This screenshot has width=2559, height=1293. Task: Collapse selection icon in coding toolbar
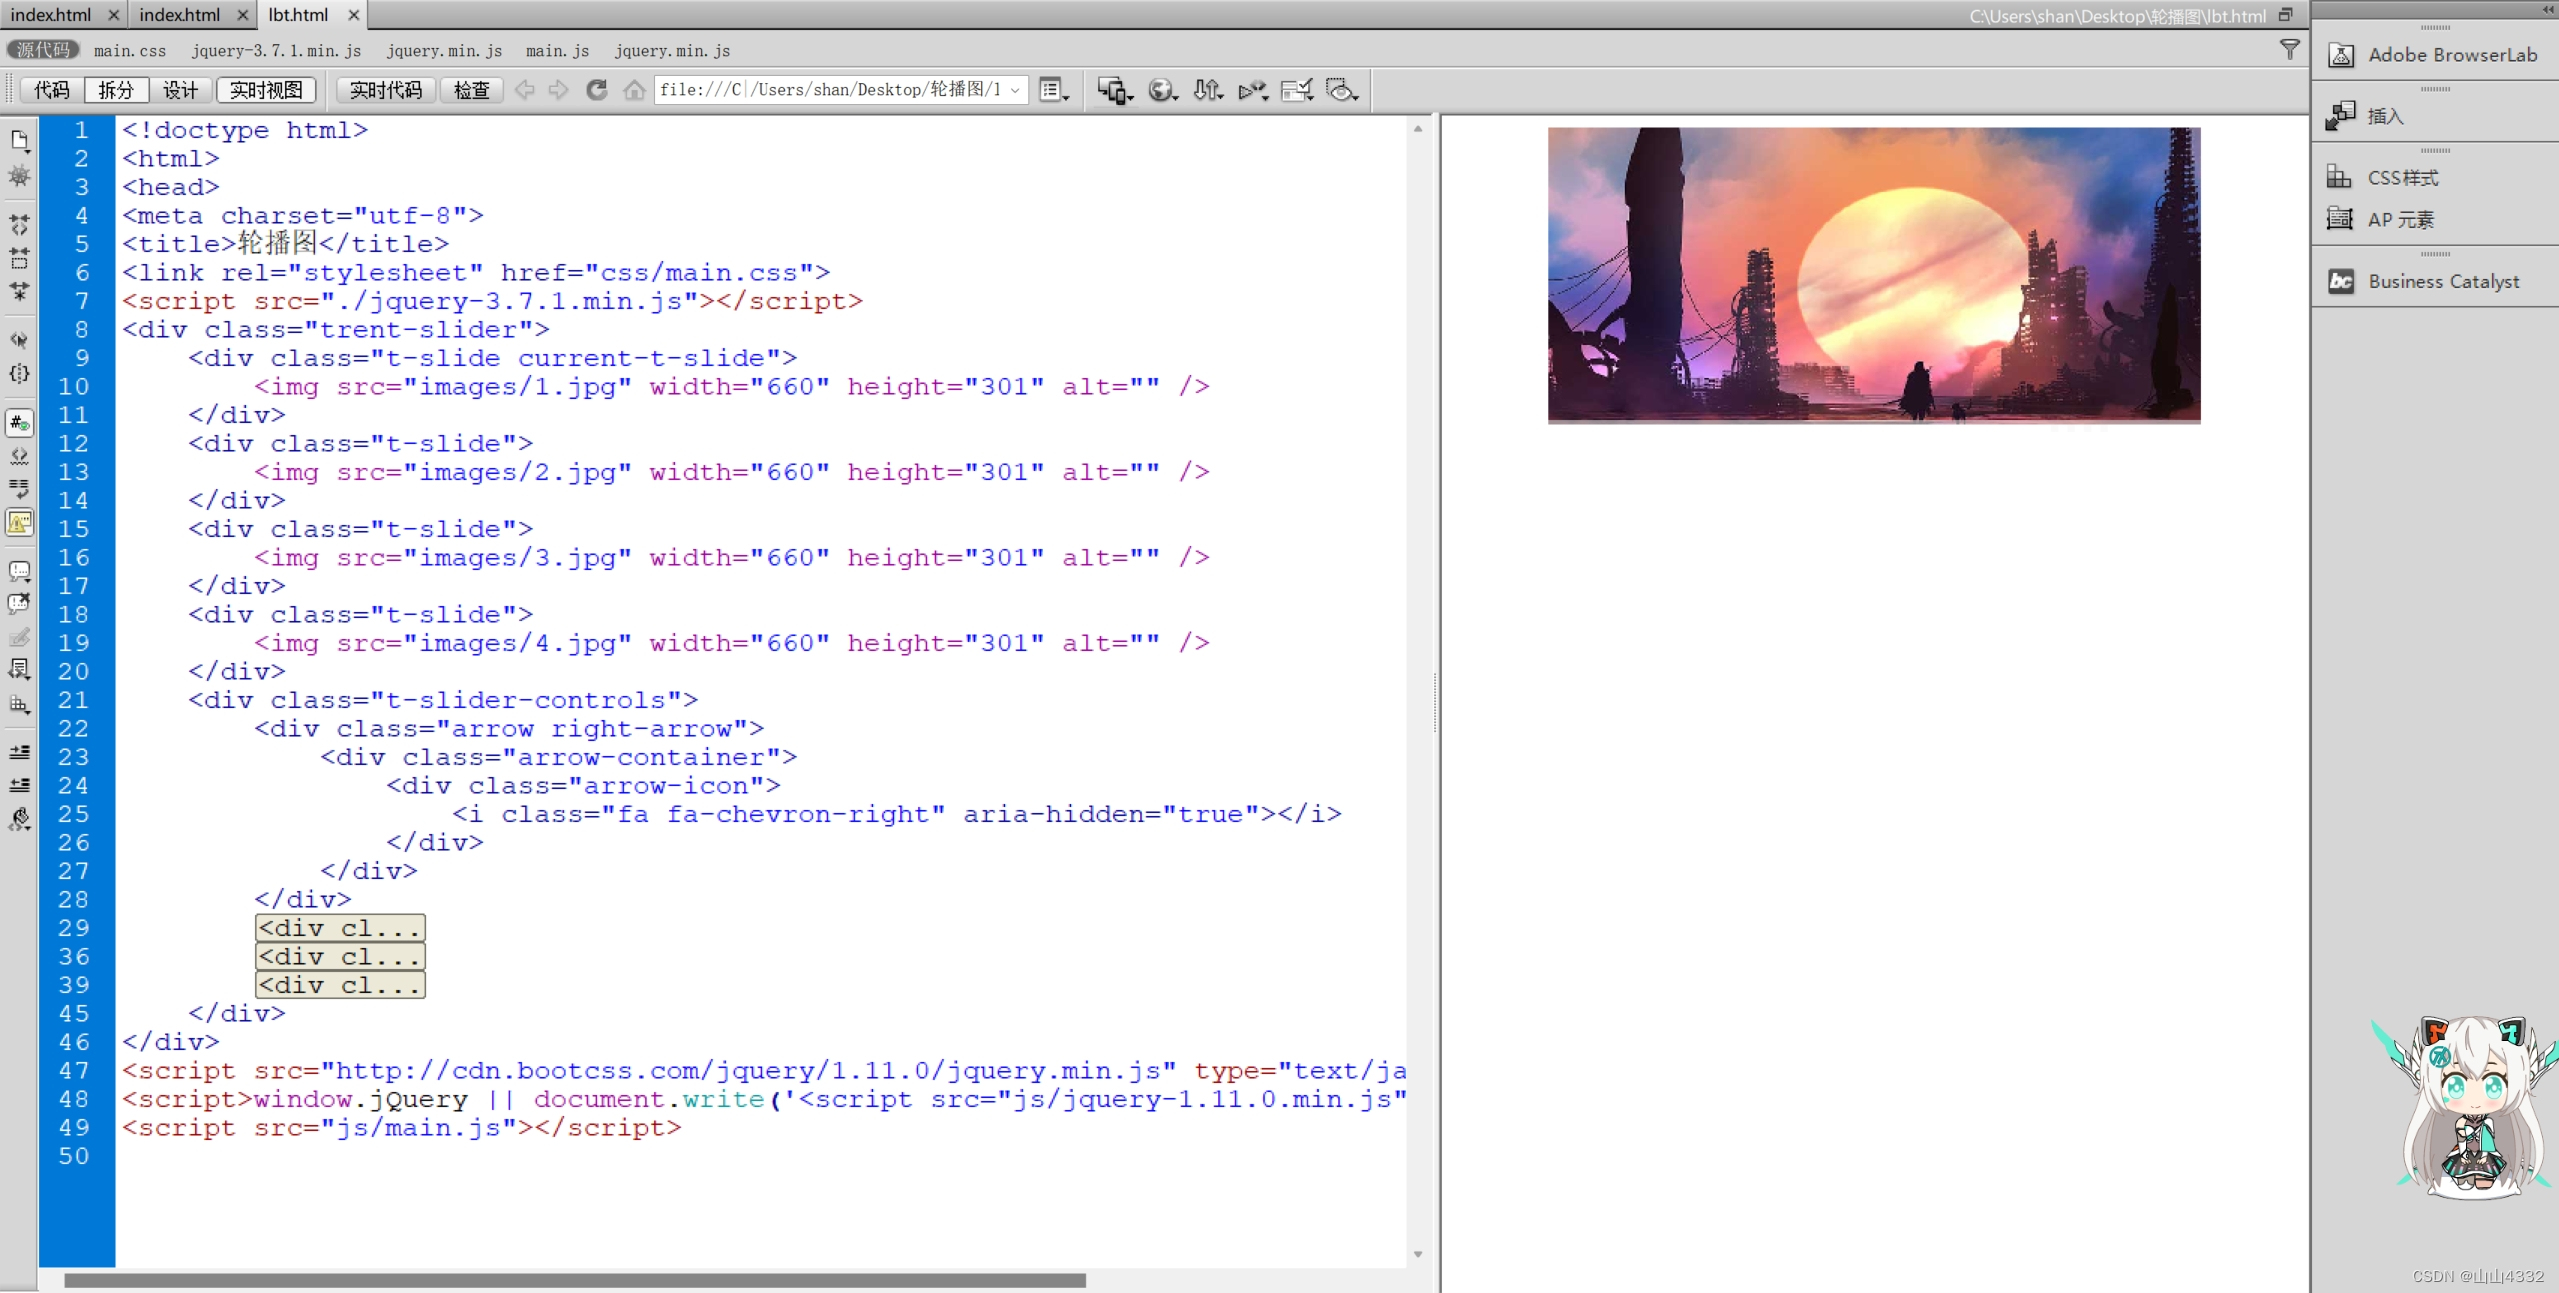click(x=19, y=258)
